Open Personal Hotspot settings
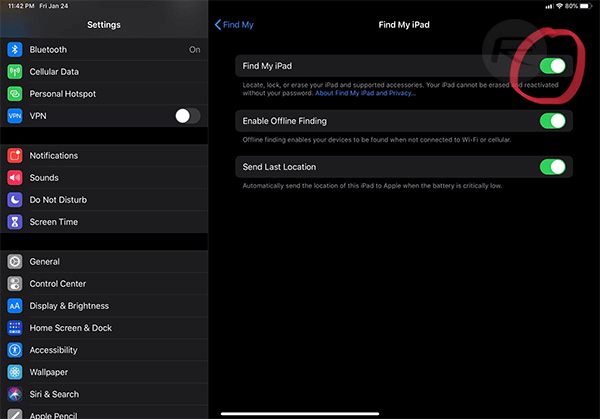Viewport: 600px width, 419px height. [104, 94]
